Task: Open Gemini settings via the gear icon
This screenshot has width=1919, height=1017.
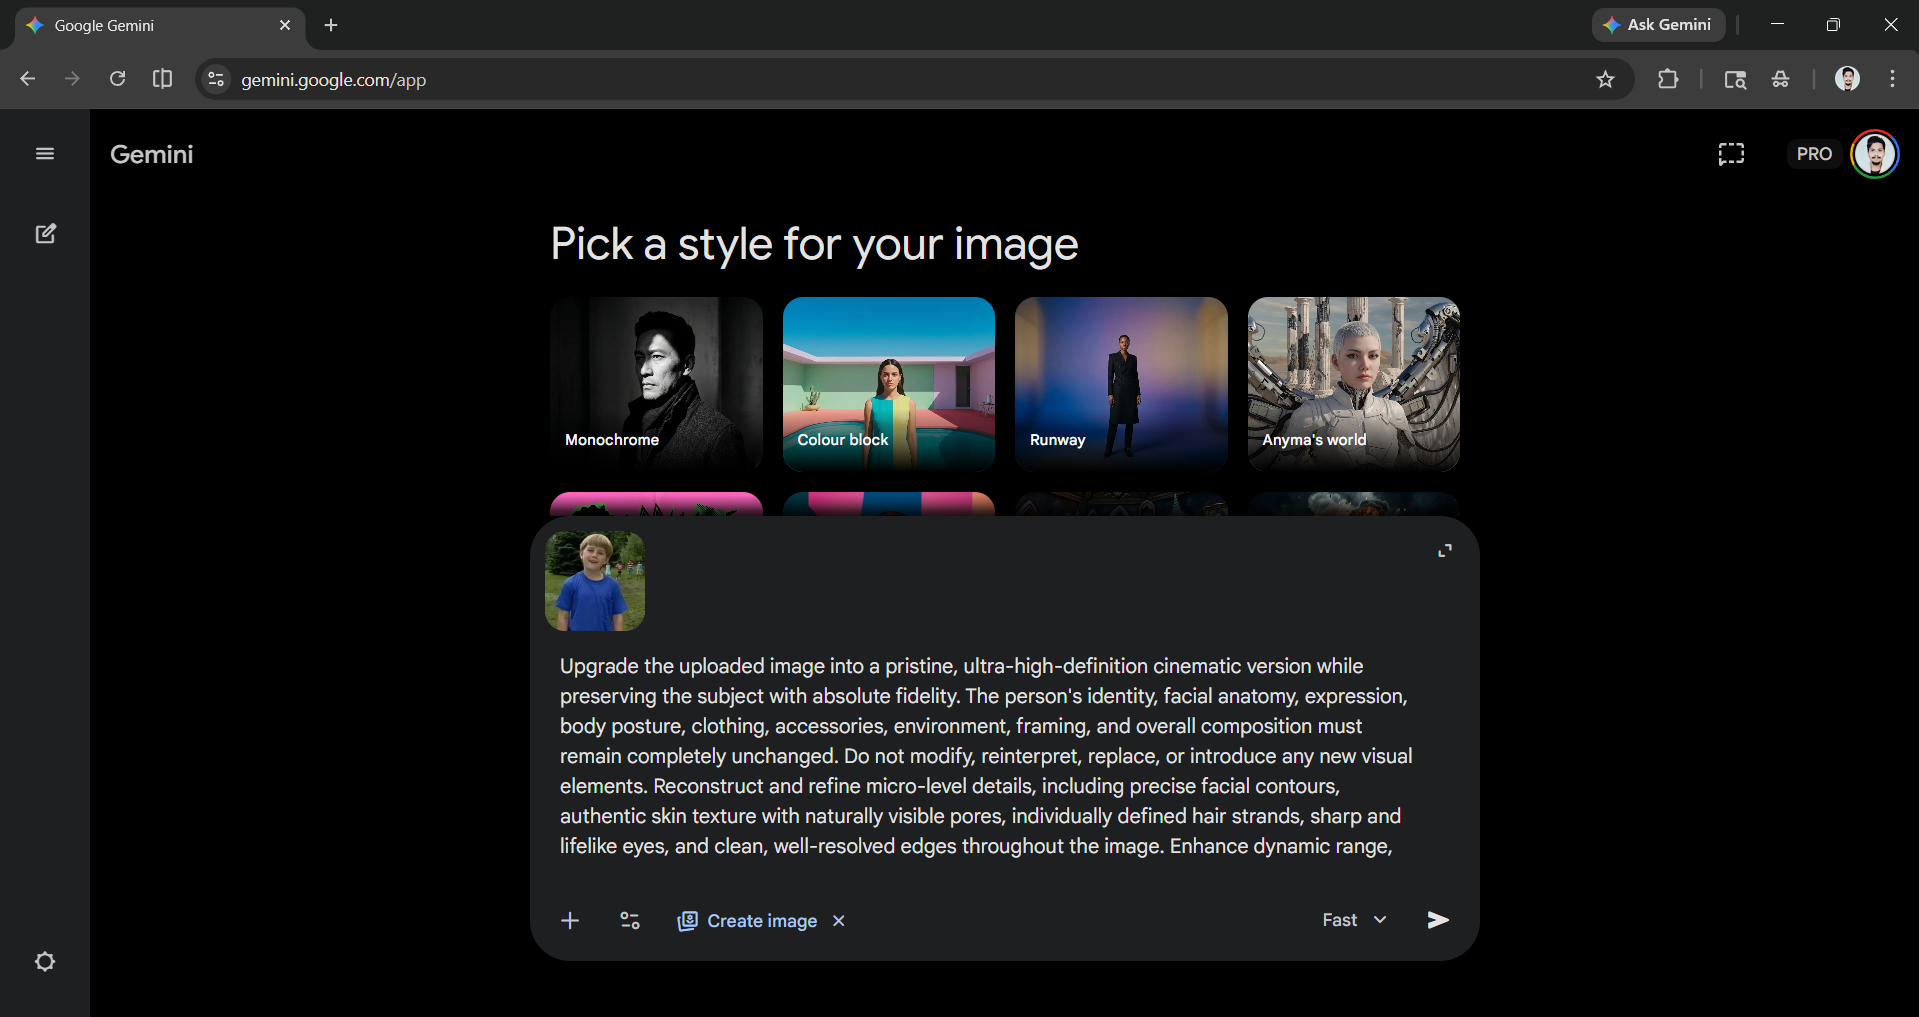Action: [x=45, y=961]
